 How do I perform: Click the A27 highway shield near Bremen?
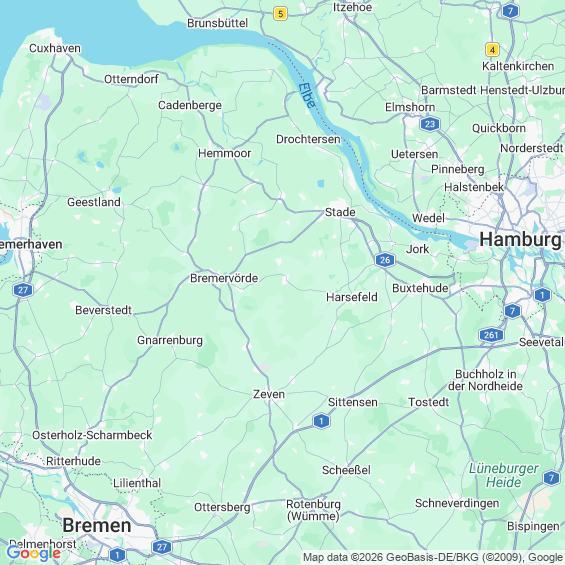pyautogui.click(x=162, y=547)
